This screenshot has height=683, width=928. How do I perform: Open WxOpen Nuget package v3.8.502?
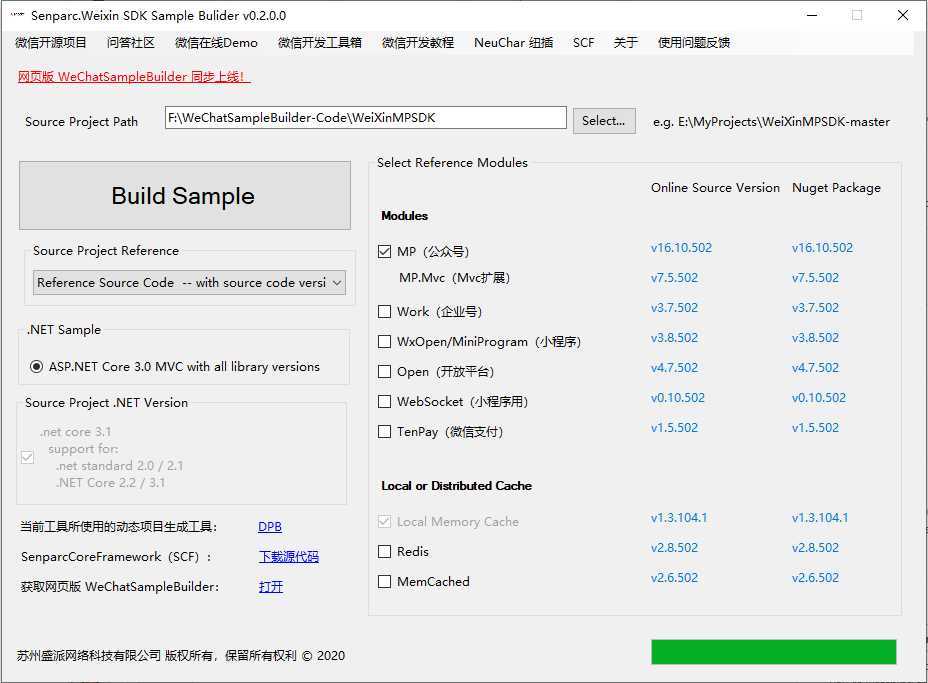(815, 338)
